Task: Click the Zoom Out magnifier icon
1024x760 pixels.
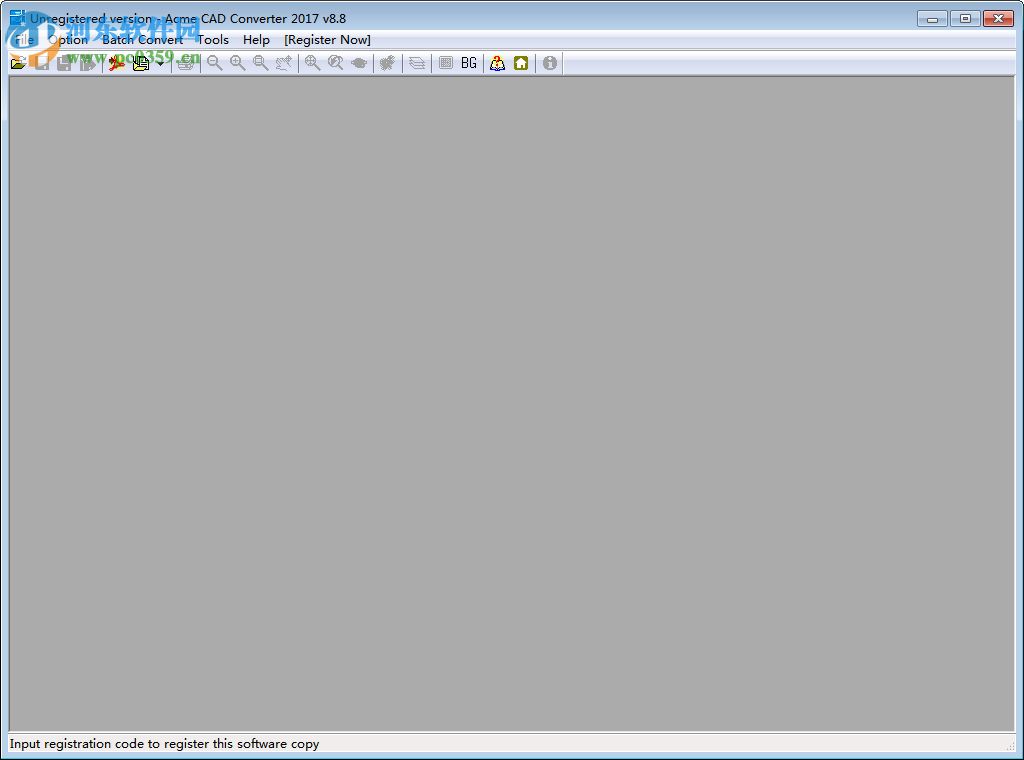Action: coord(214,63)
